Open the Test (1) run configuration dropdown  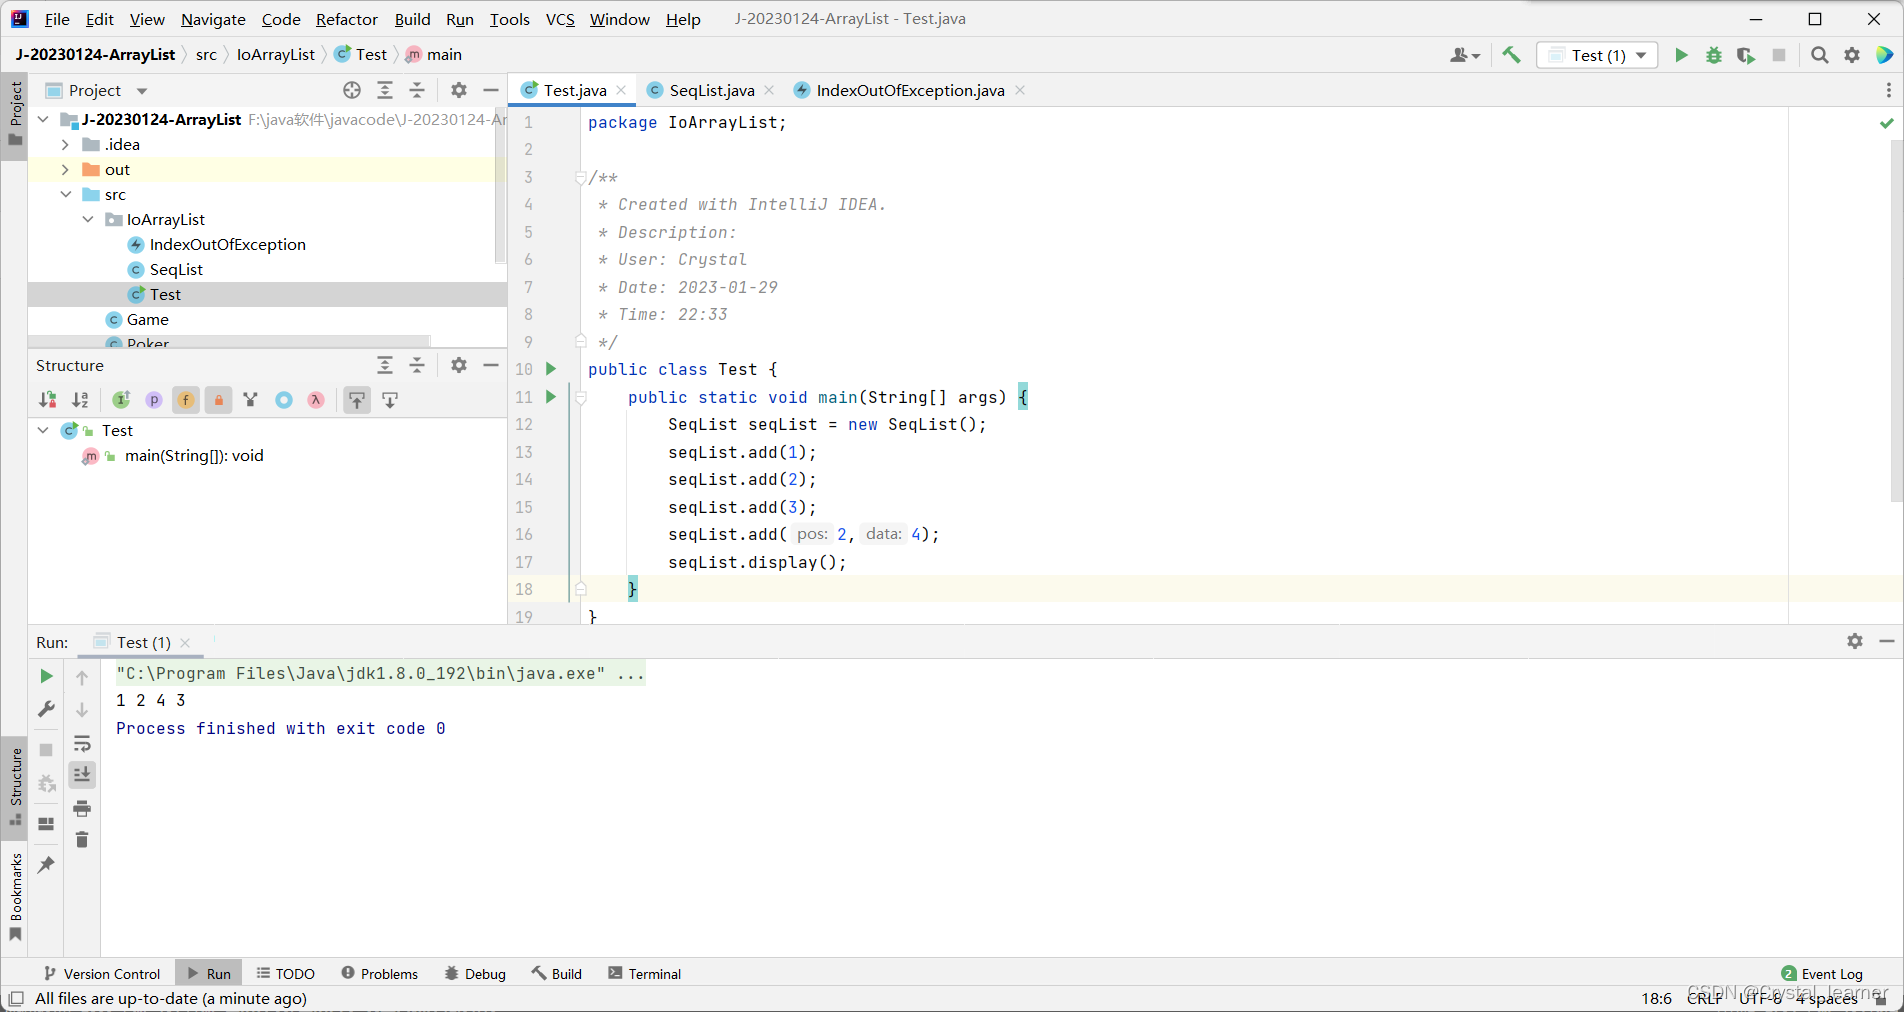1597,55
